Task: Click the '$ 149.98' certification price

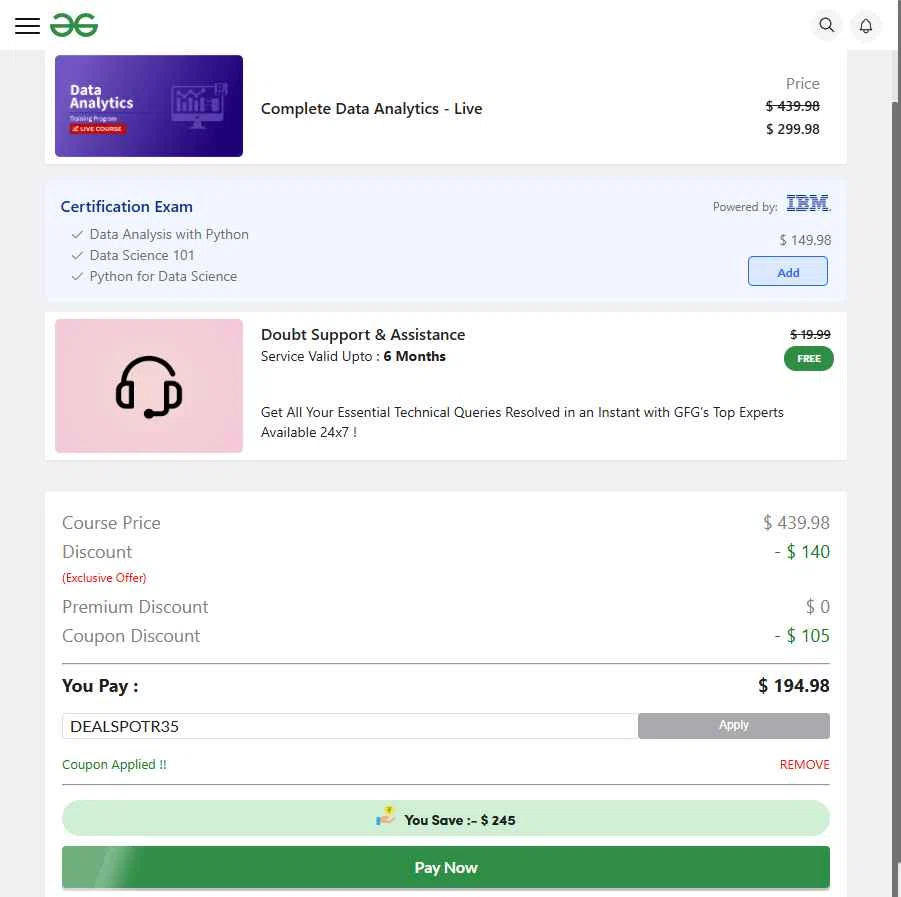Action: pos(805,240)
